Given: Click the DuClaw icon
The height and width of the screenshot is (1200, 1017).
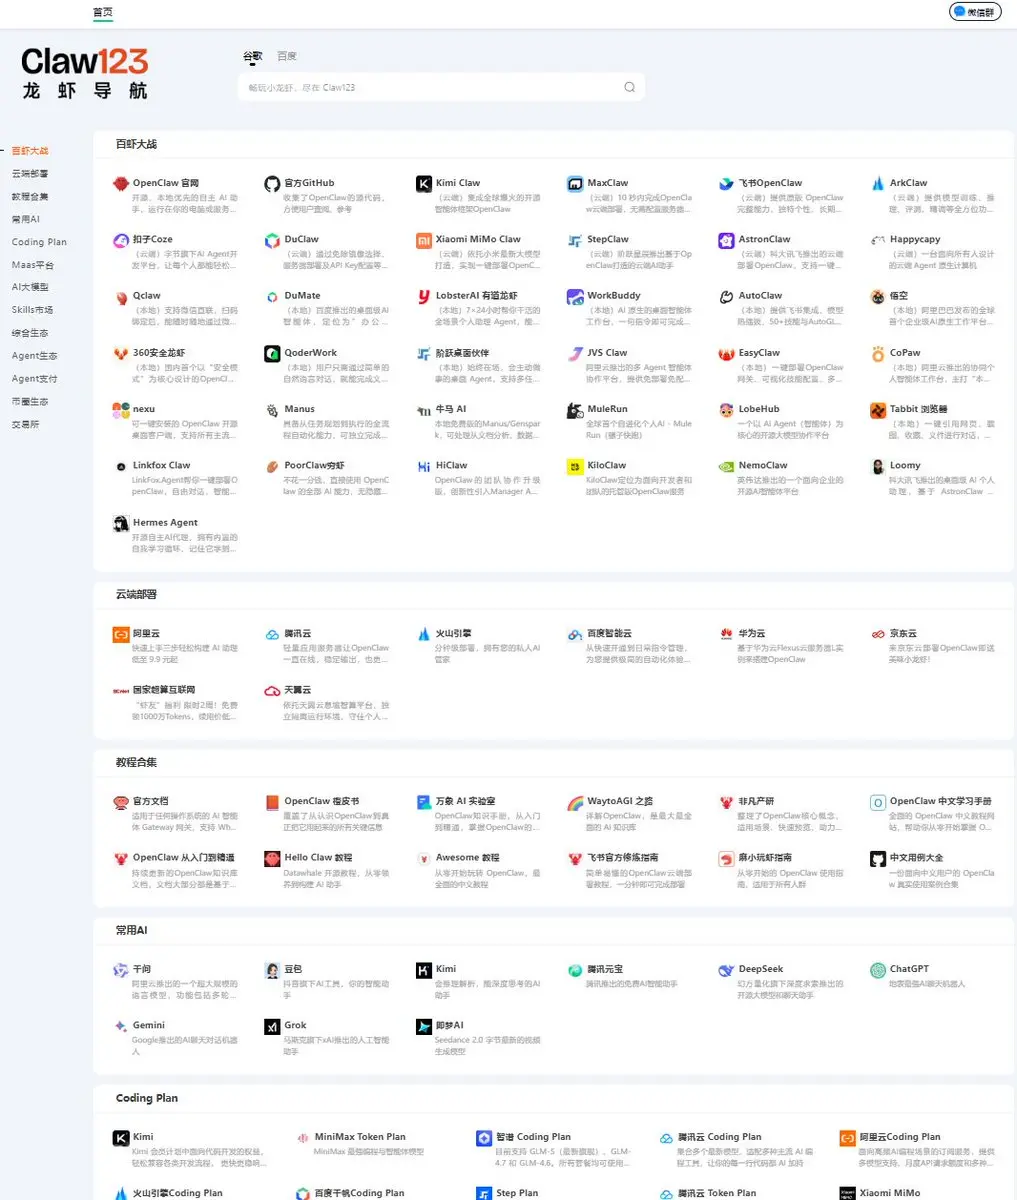Looking at the screenshot, I should click(x=272, y=240).
